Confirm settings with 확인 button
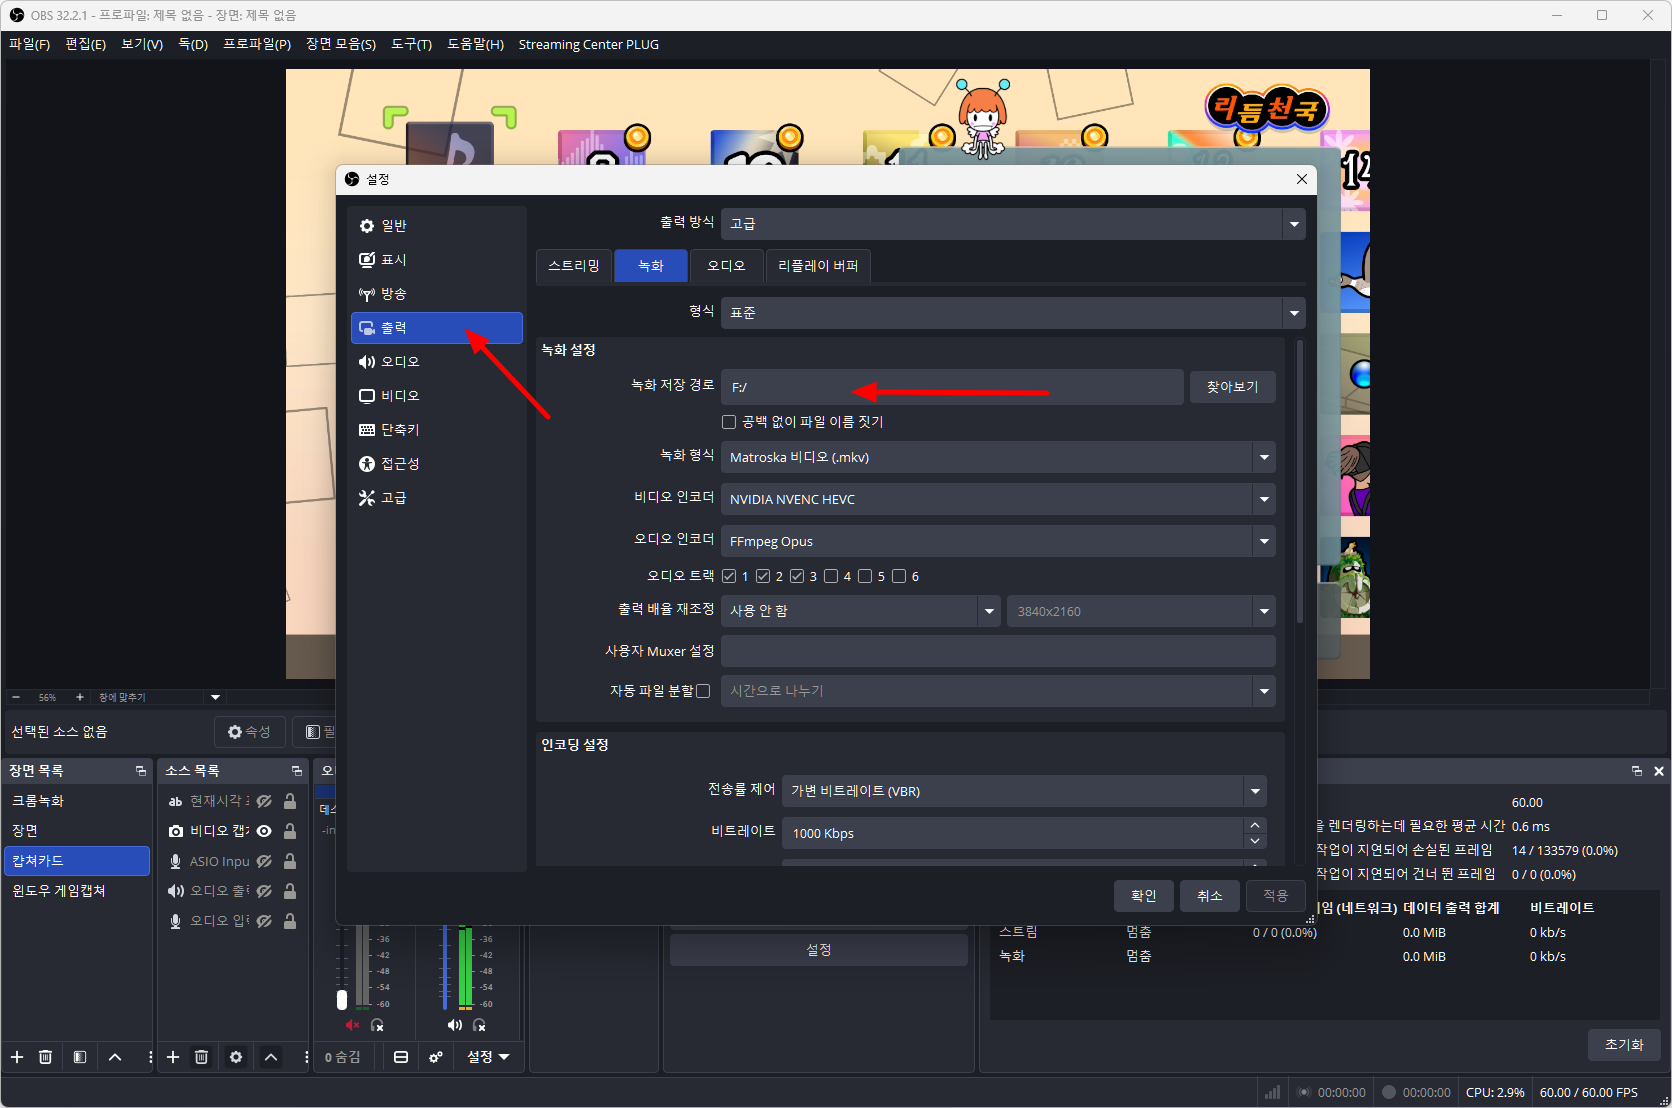The image size is (1672, 1108). coord(1143,896)
